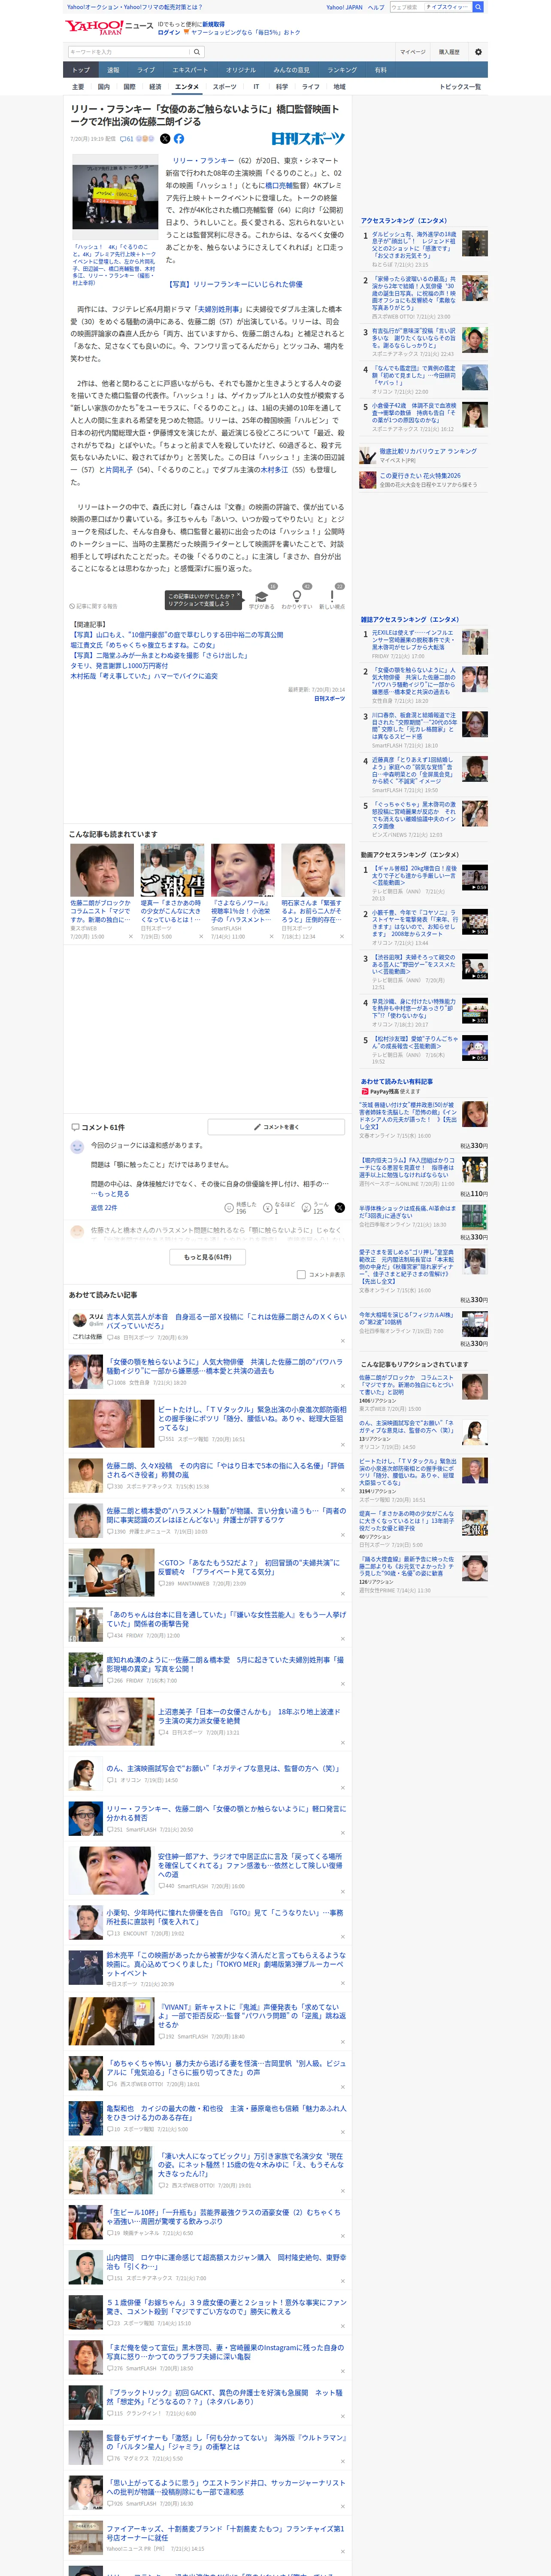
Task: Open the 上沼恵美子「日本一の女優さんかも」article
Action: (x=249, y=1716)
